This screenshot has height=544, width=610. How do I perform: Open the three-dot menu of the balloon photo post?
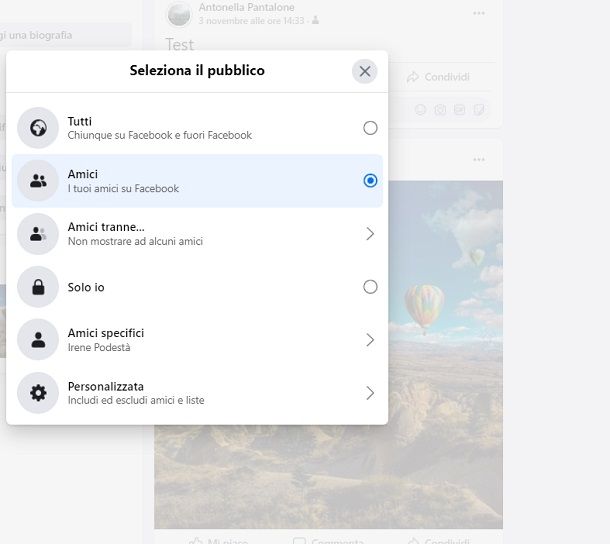479,160
